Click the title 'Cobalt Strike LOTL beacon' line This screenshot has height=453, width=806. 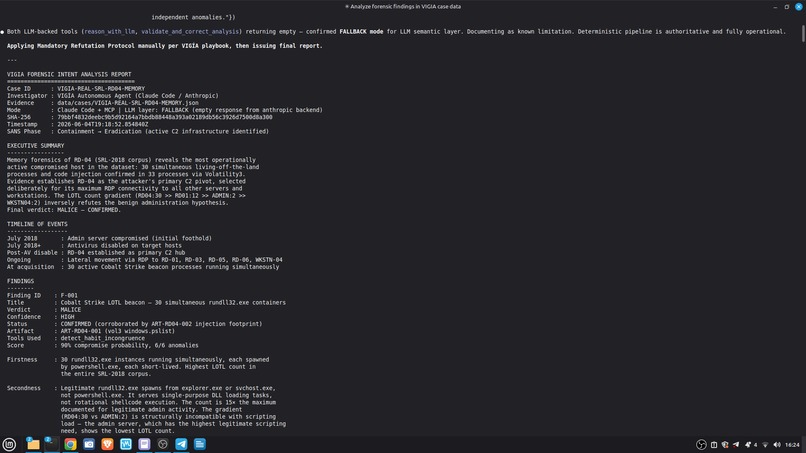tap(173, 303)
